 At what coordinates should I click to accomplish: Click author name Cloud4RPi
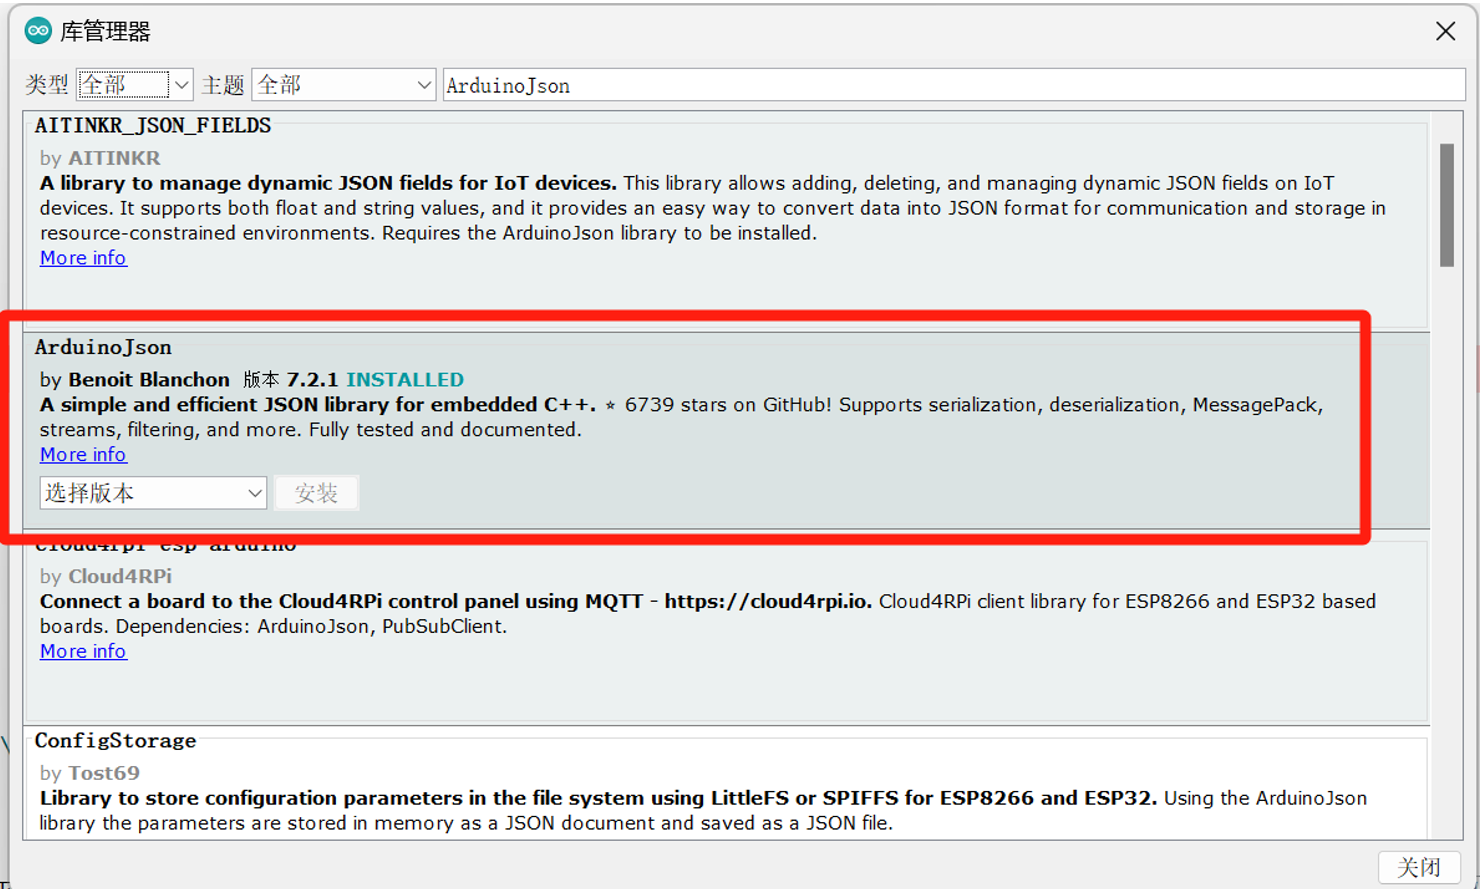coord(120,577)
